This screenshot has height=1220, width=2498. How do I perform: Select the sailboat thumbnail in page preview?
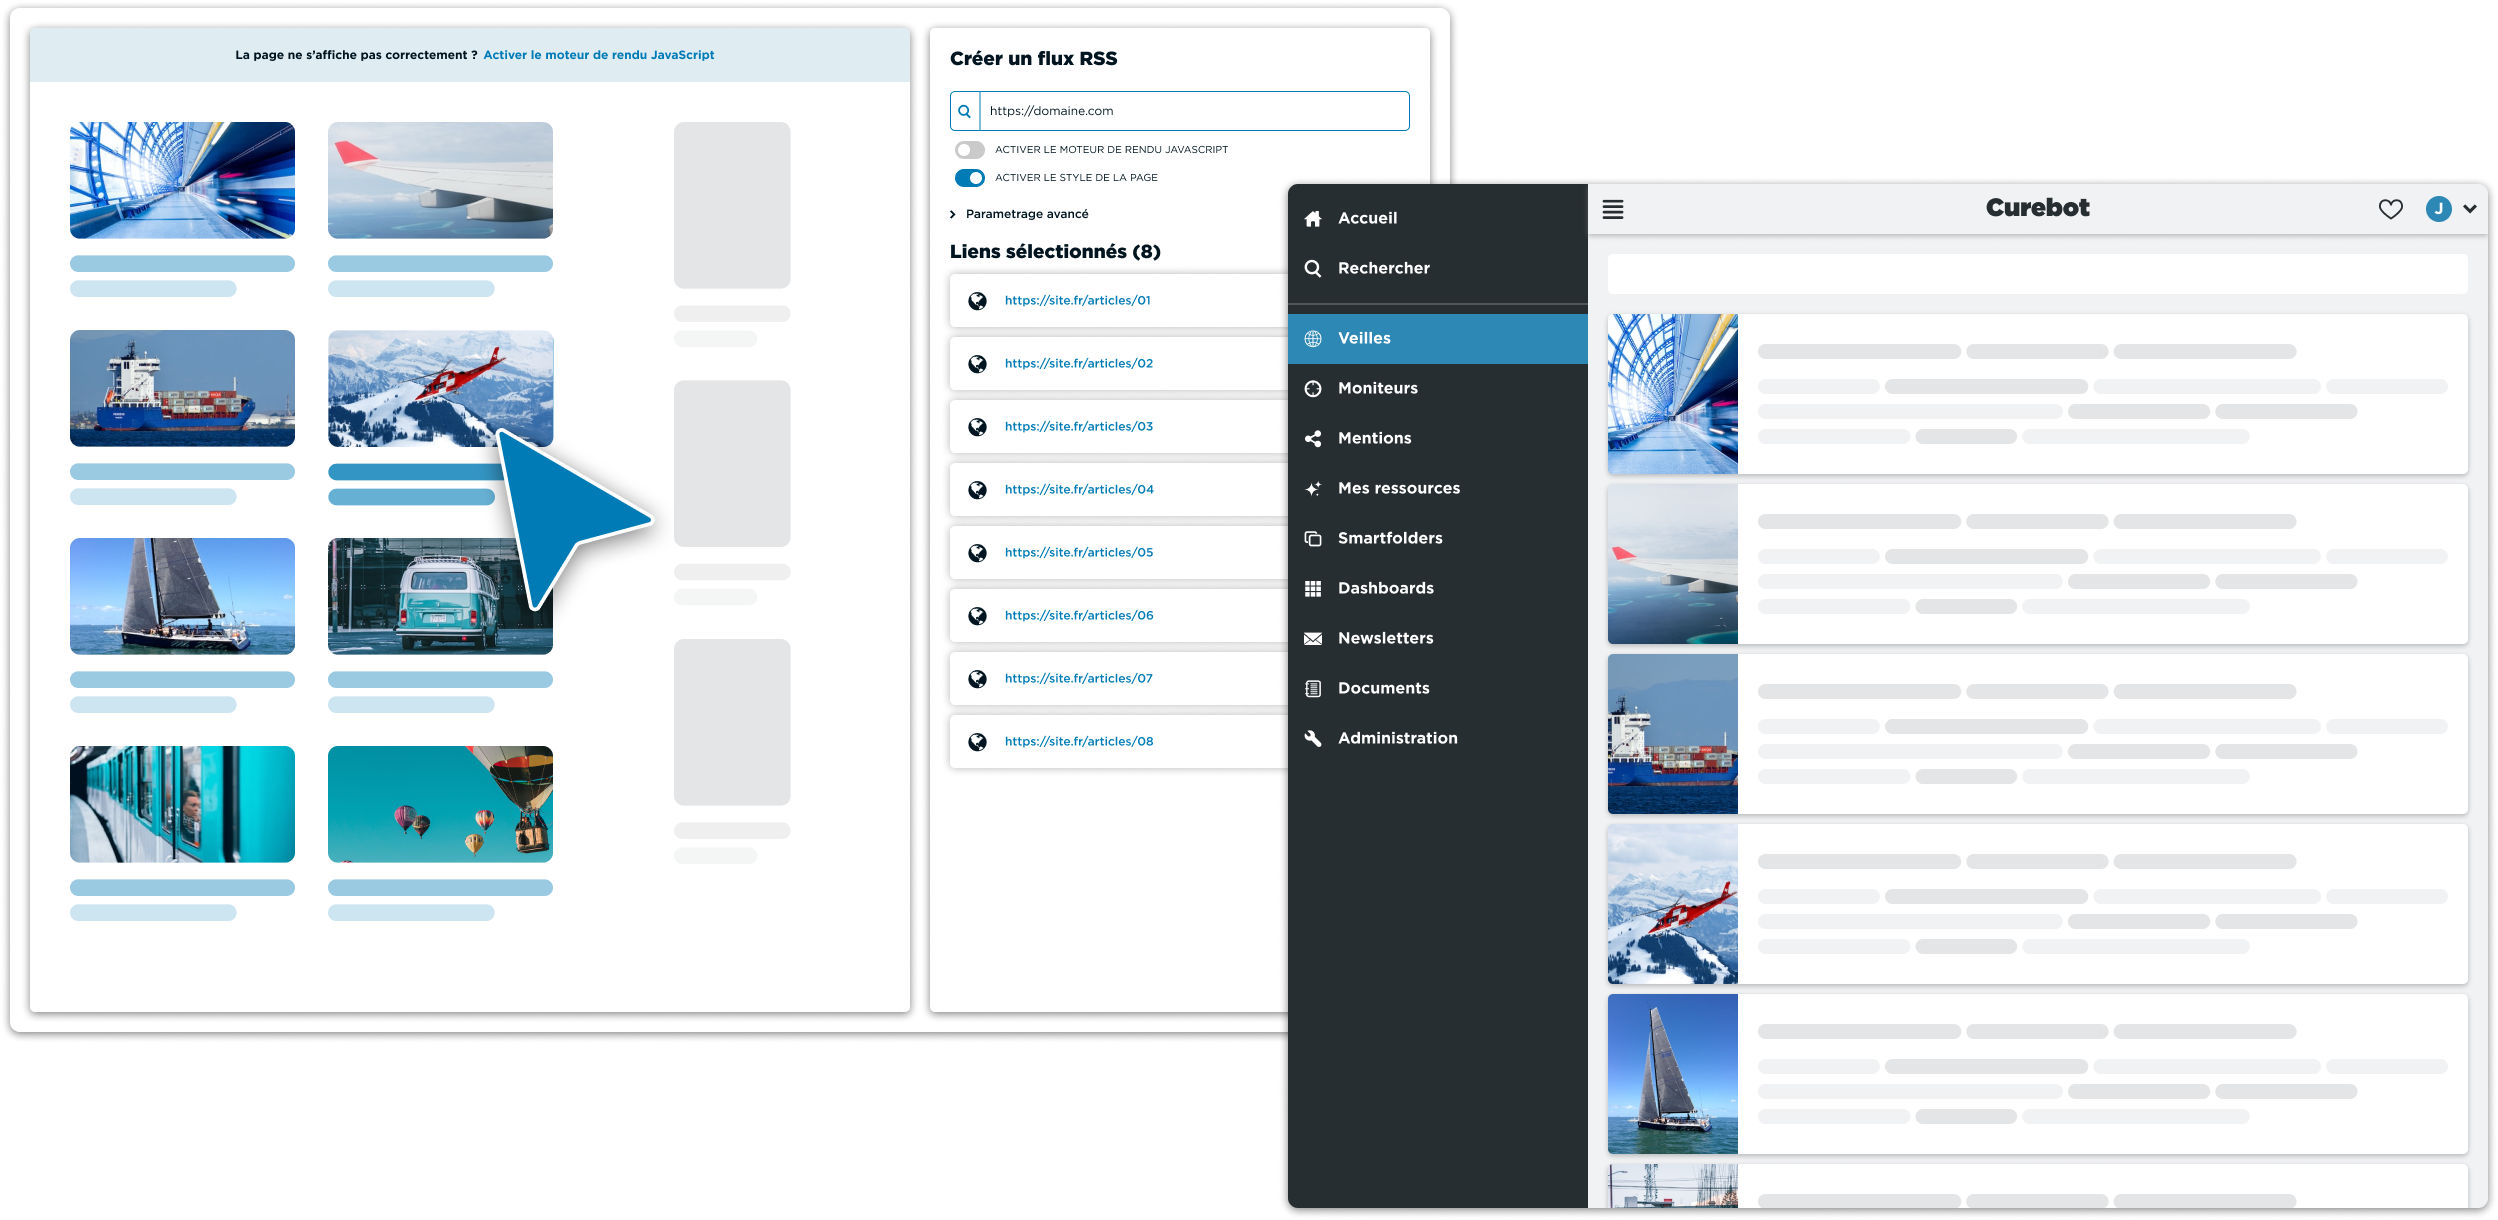coord(182,596)
